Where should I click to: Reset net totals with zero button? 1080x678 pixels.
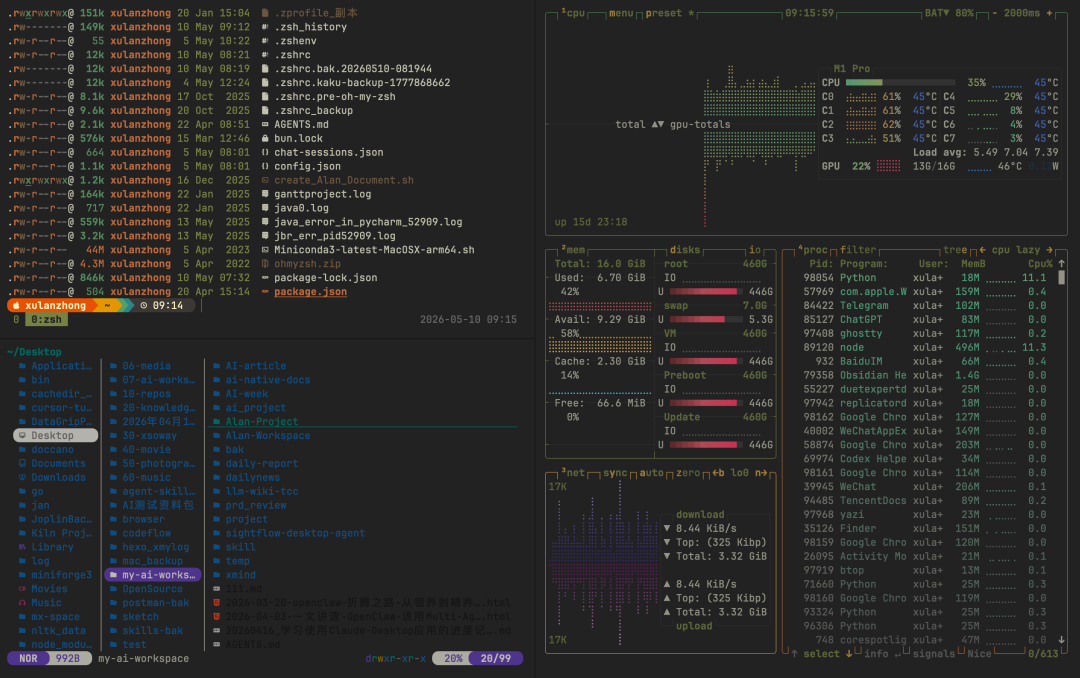687,473
